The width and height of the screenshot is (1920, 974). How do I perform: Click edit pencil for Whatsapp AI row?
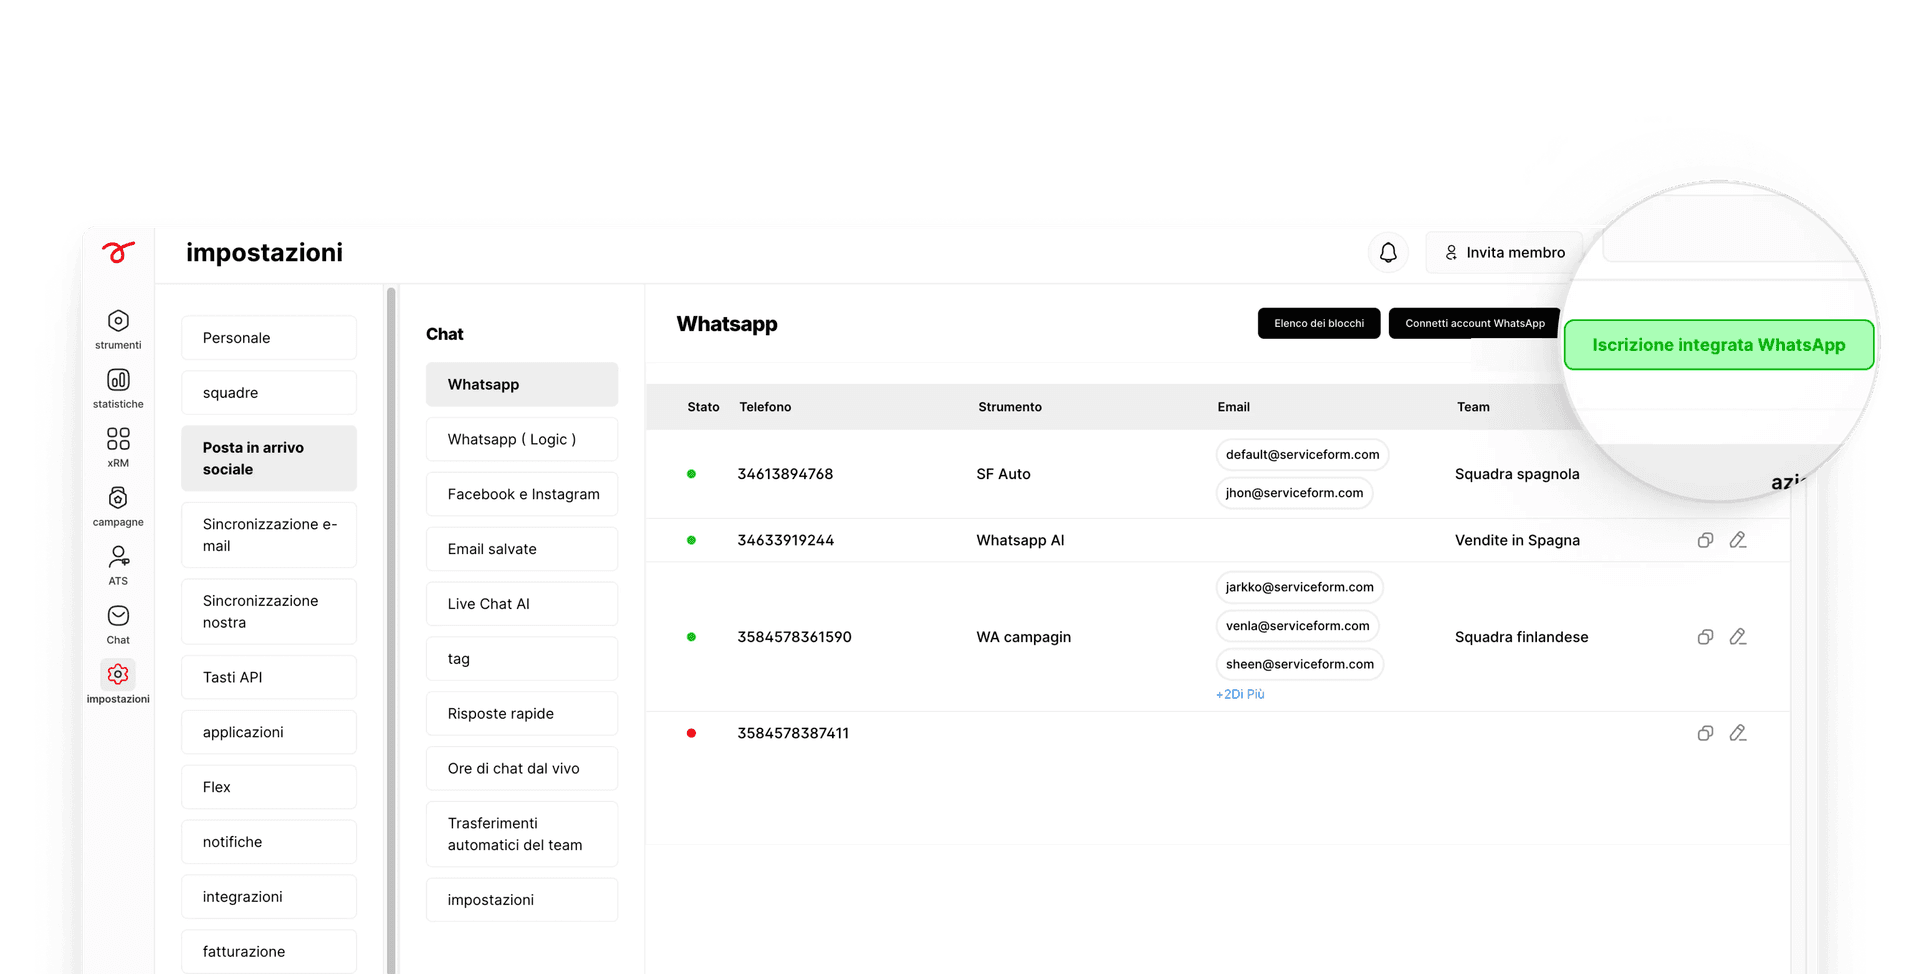click(1738, 540)
